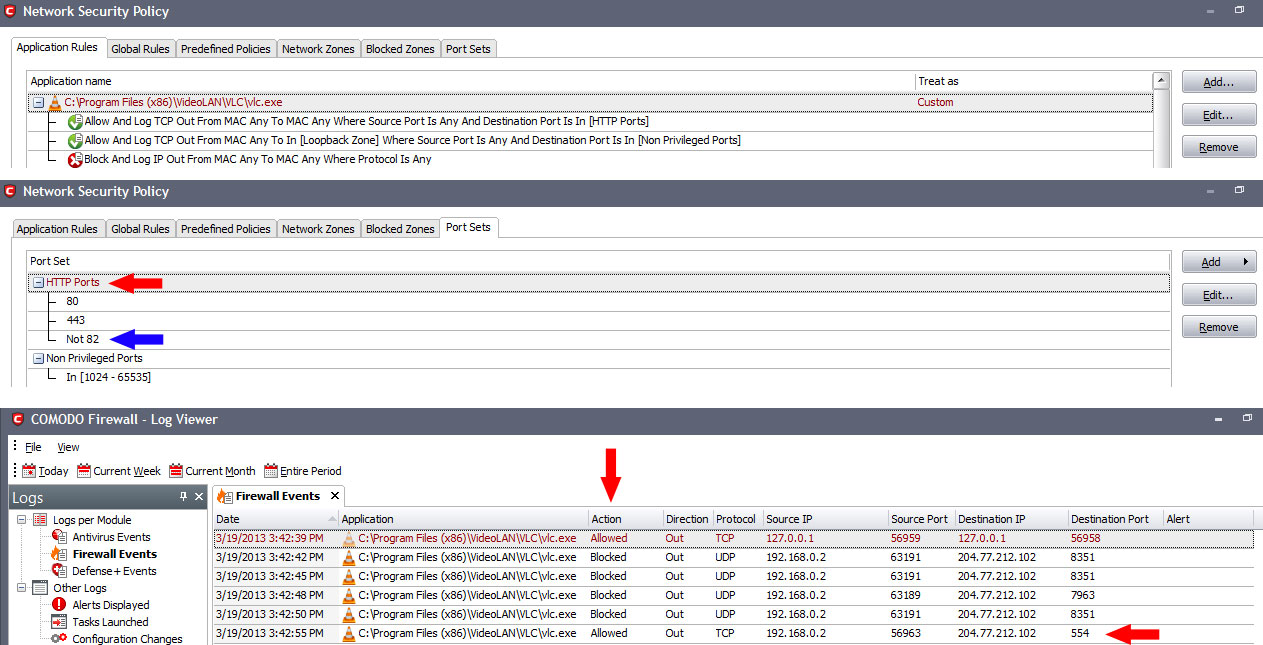Open Global Rules tab above the Port Set list
Screen dimensions: 1263x645
pos(140,229)
